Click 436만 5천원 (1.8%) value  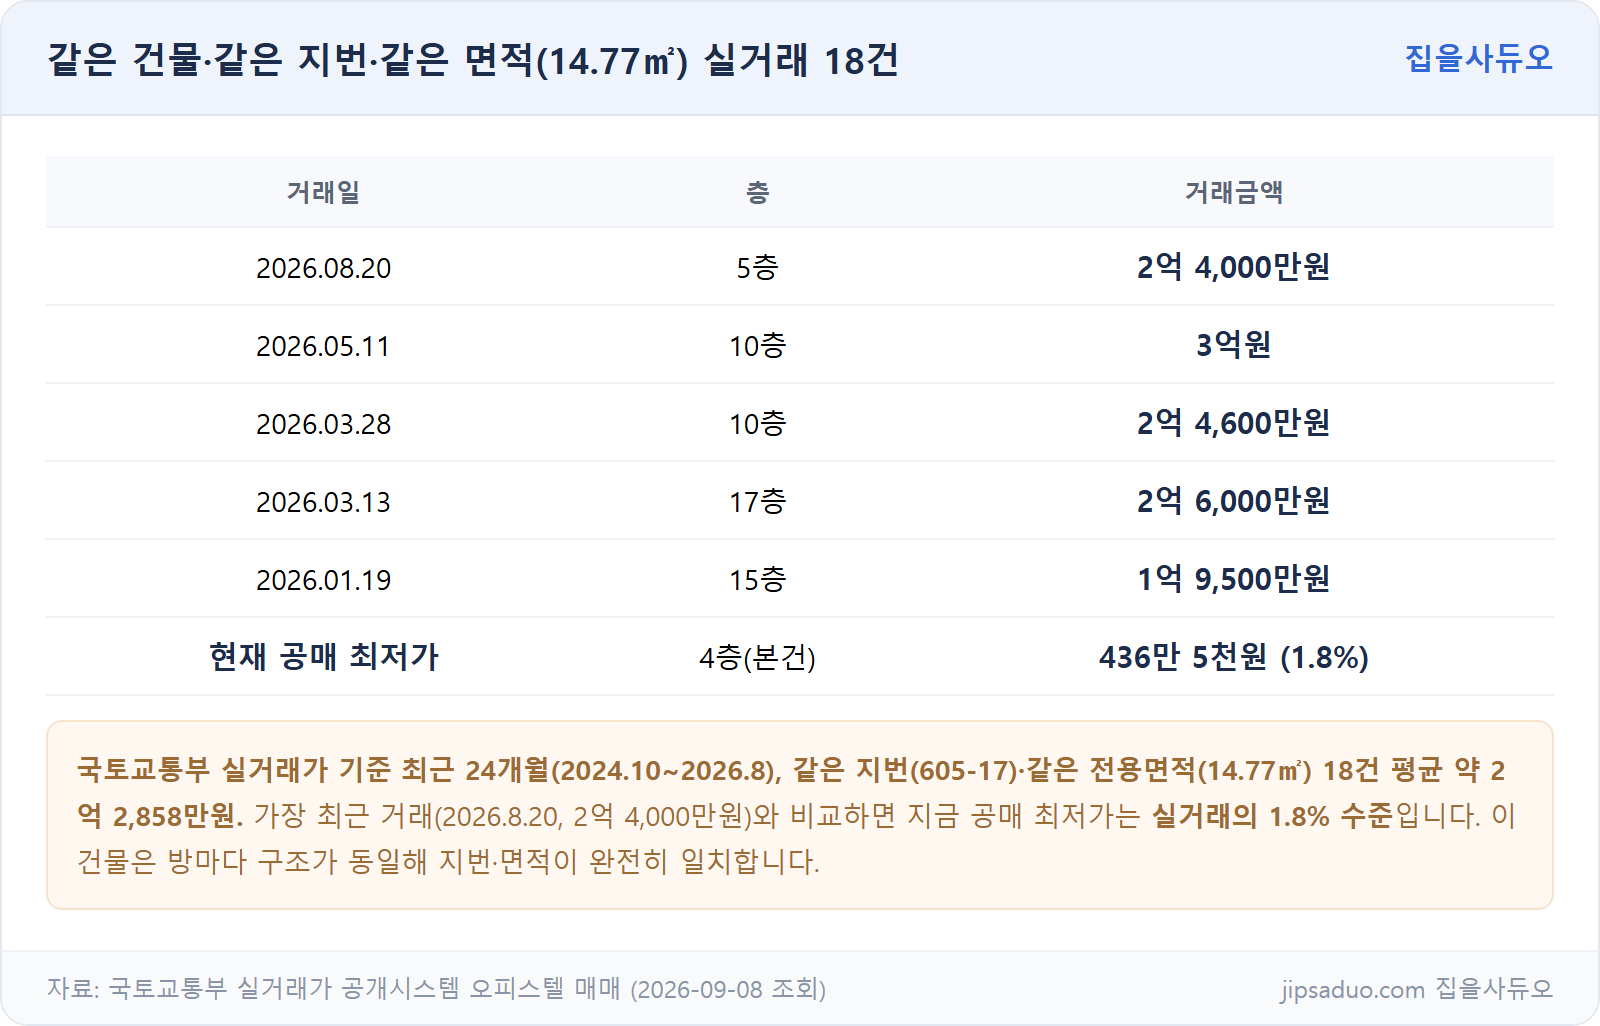1233,657
